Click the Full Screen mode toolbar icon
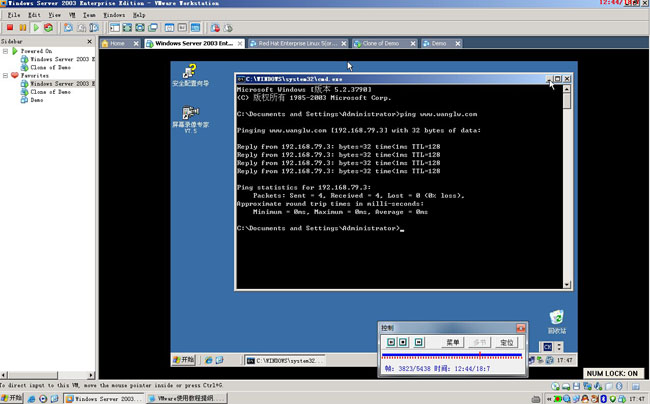This screenshot has width=650, height=404. [127, 28]
